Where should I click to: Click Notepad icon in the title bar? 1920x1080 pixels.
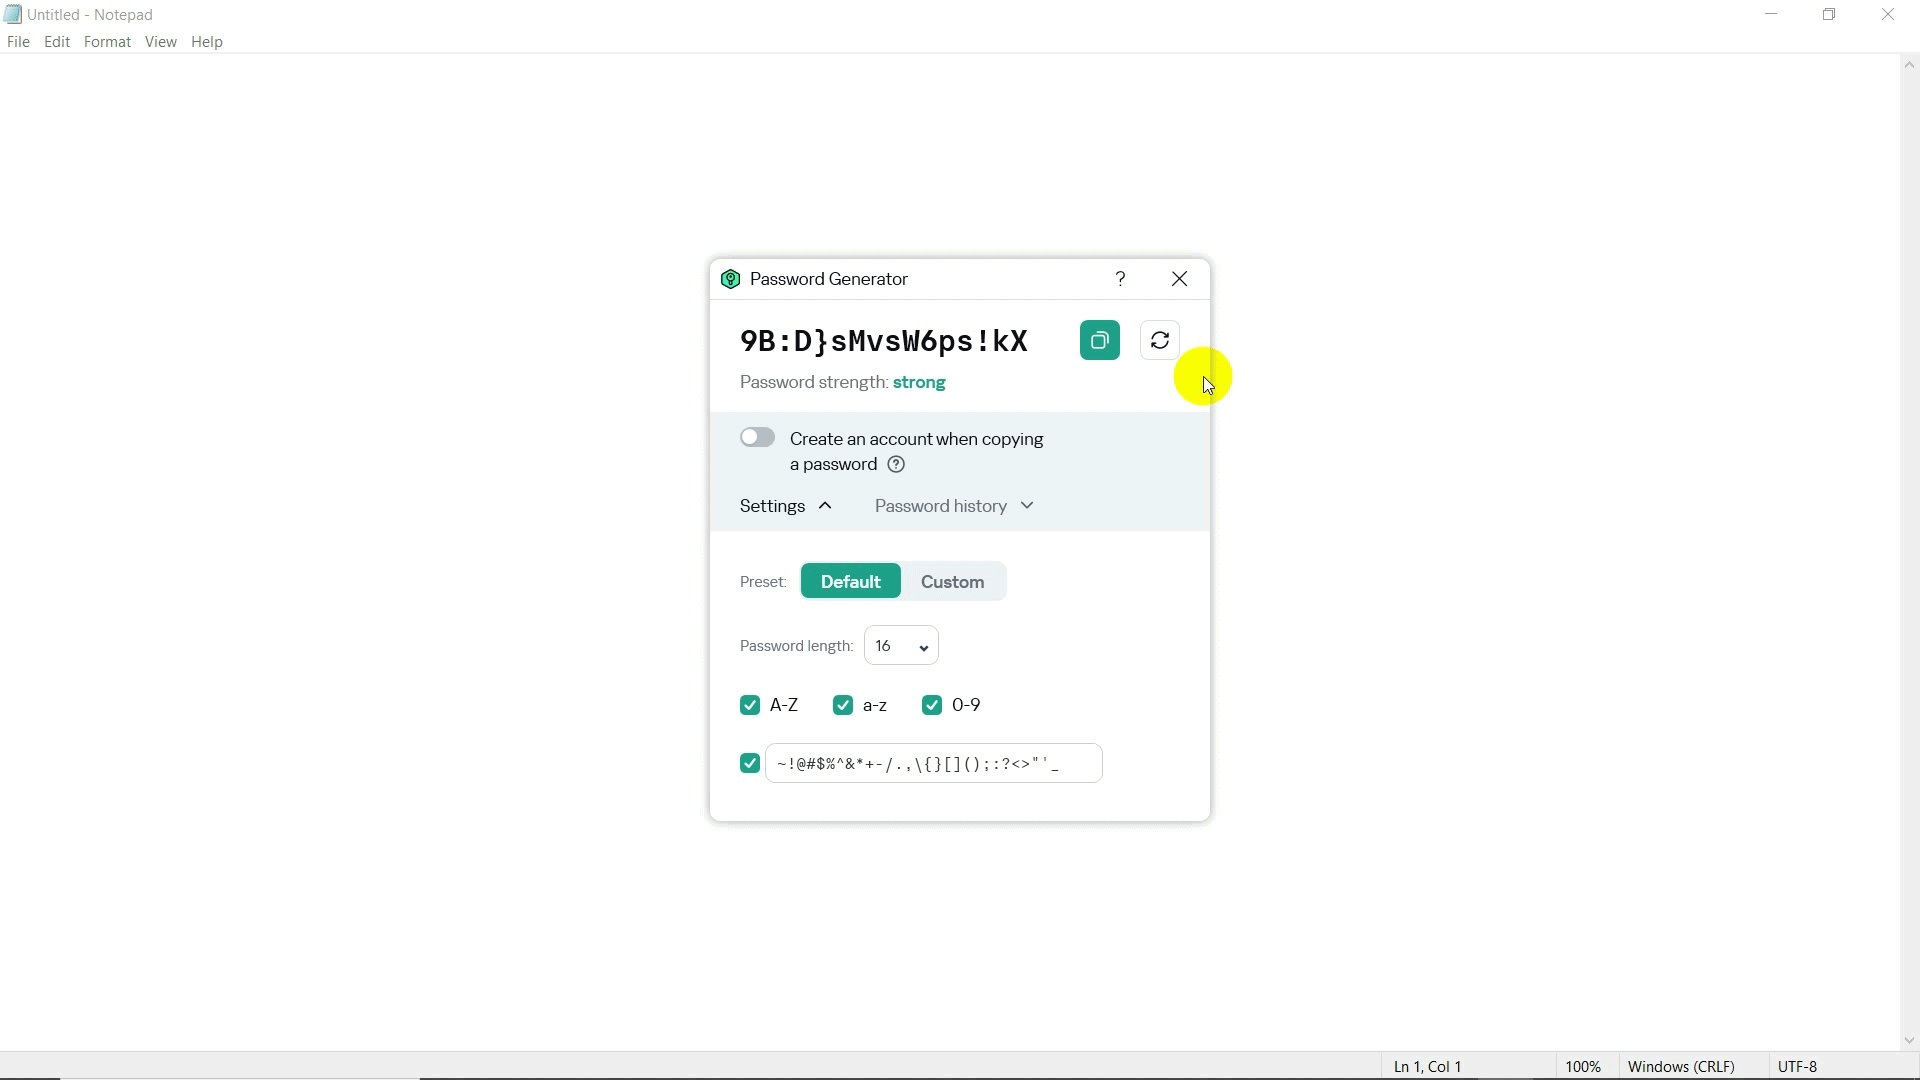pyautogui.click(x=13, y=14)
